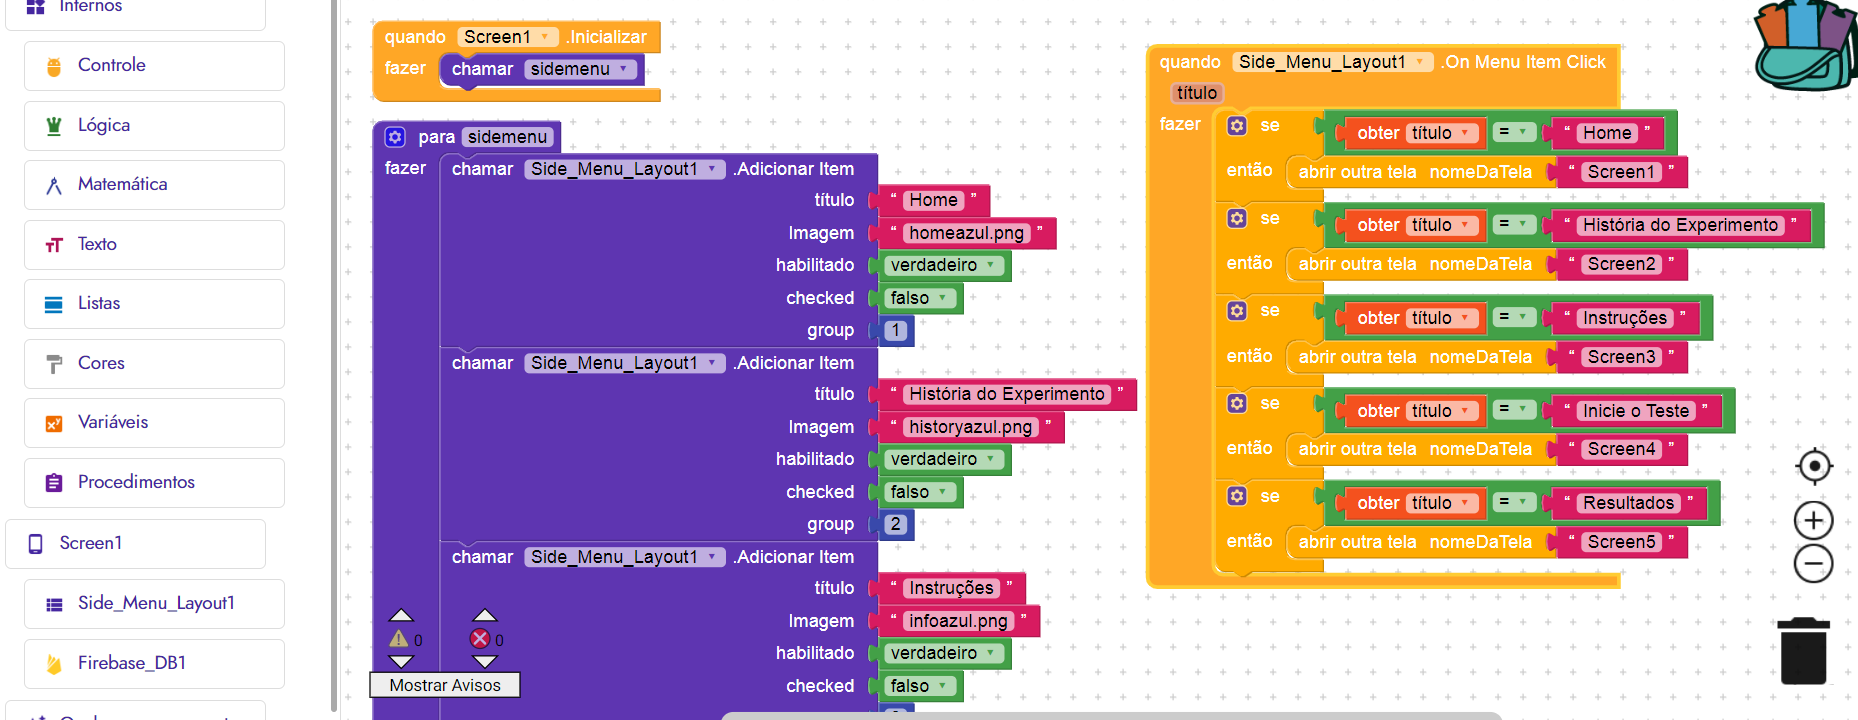Open the gear mutator on sidemenu procedure
1858x720 pixels.
point(395,137)
